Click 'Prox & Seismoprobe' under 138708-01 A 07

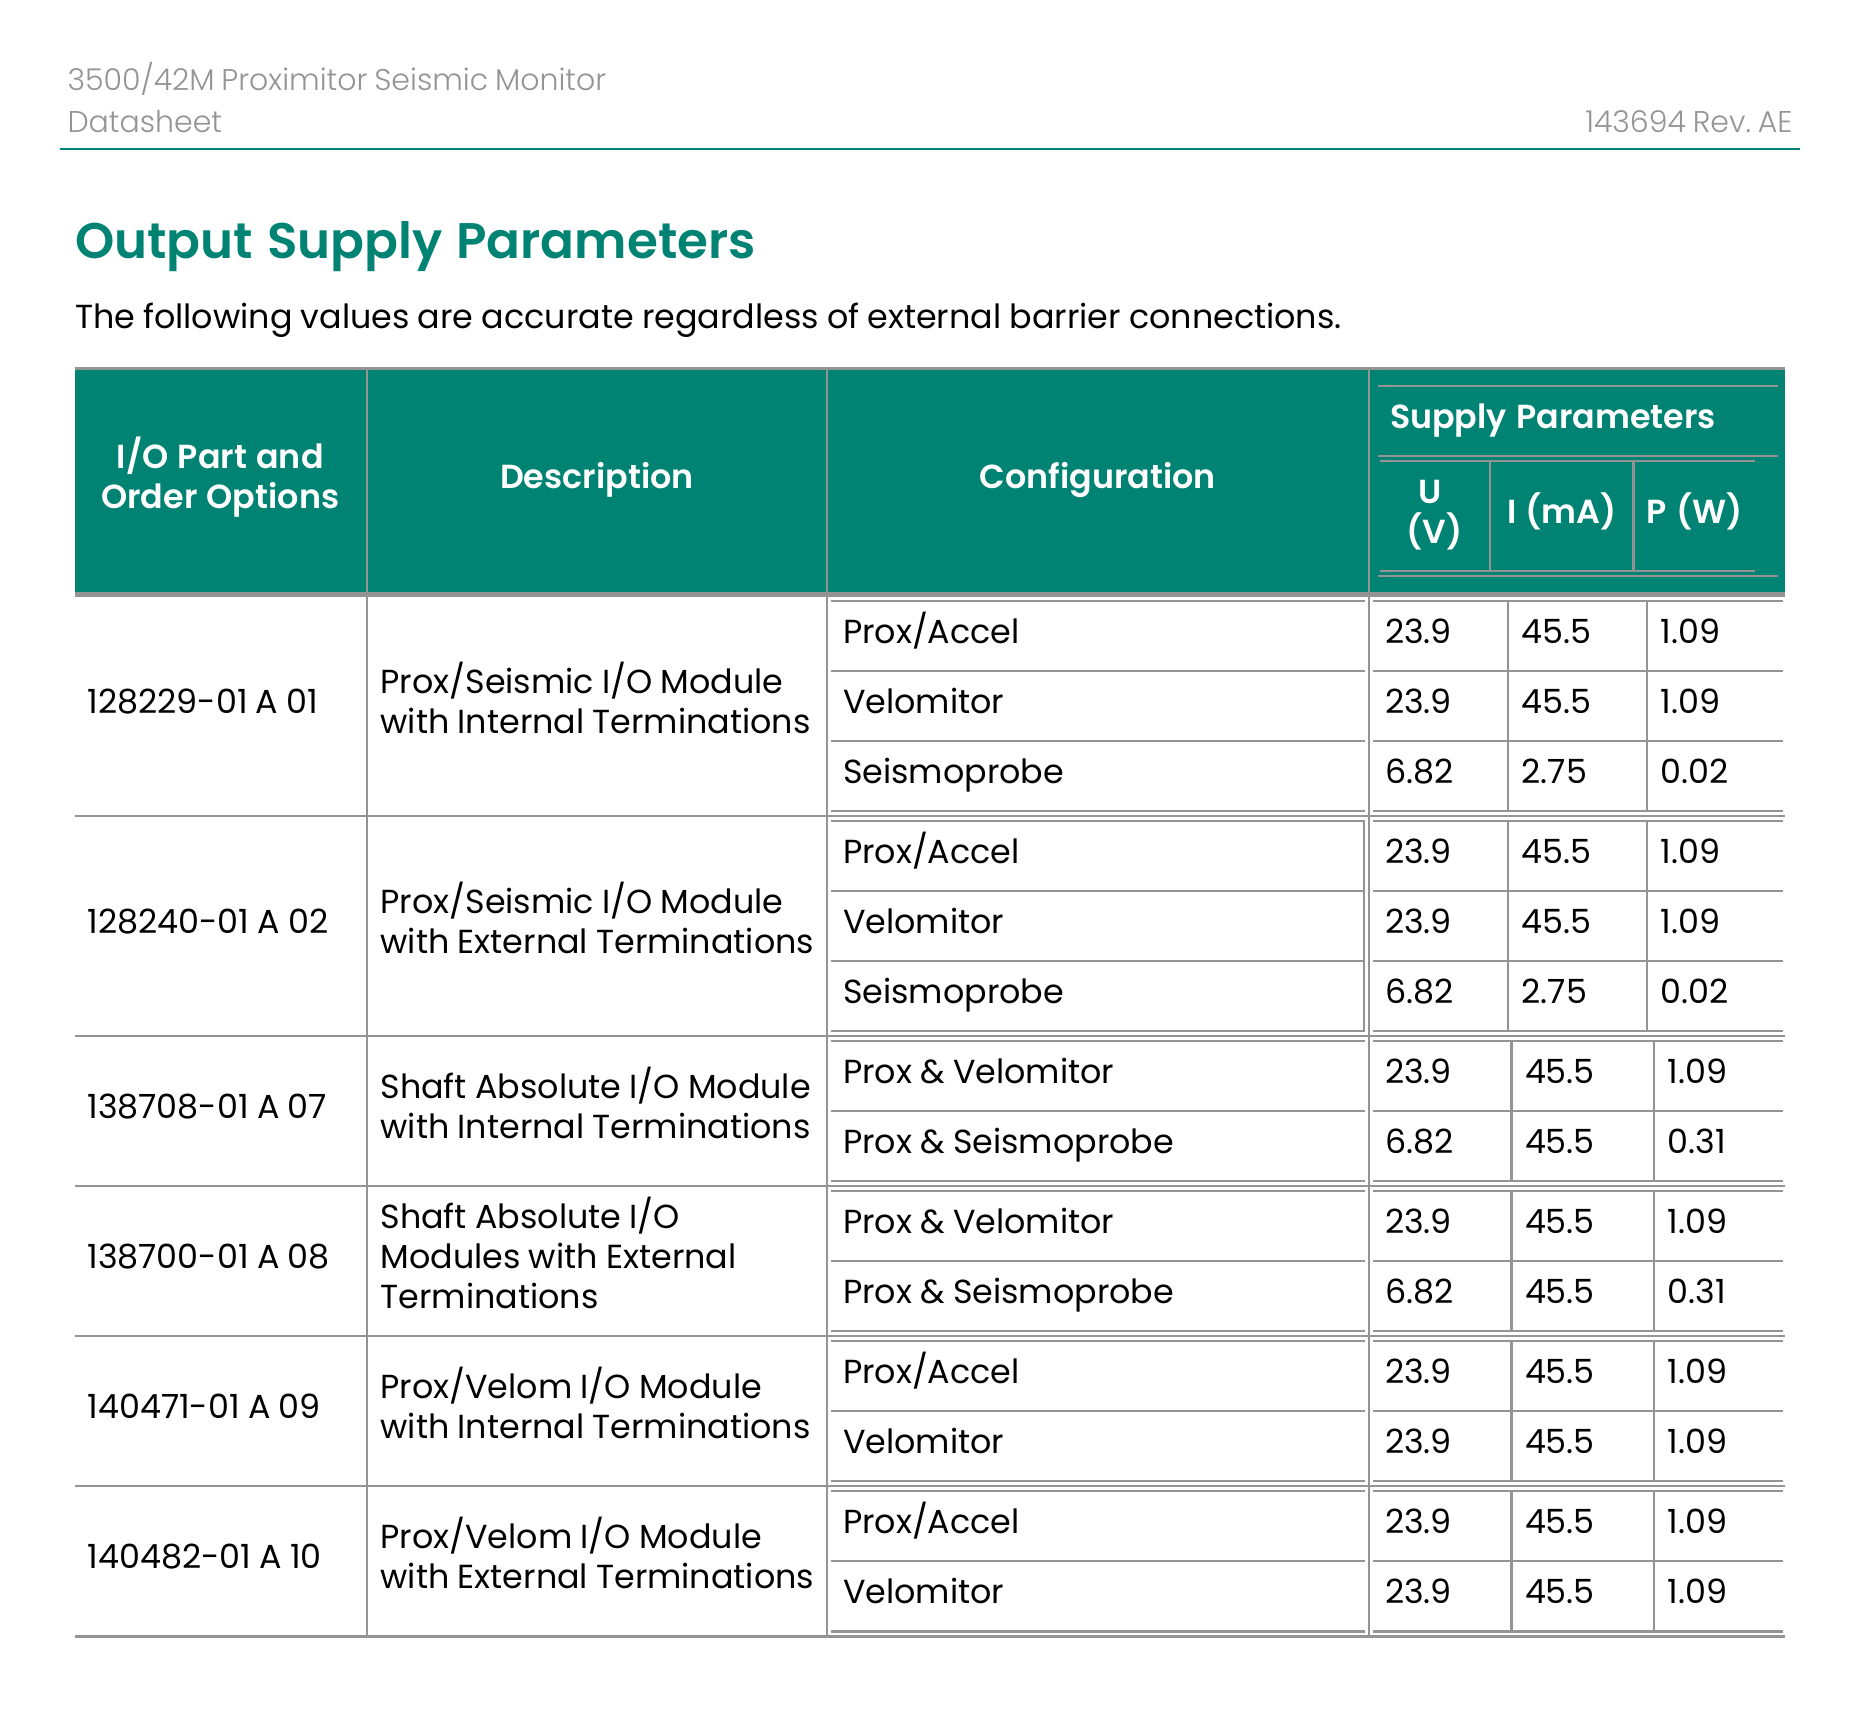click(1008, 1142)
